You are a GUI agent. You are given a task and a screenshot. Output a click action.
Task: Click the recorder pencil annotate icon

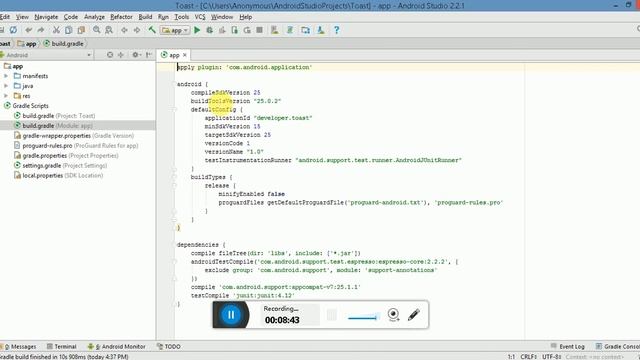(x=414, y=314)
